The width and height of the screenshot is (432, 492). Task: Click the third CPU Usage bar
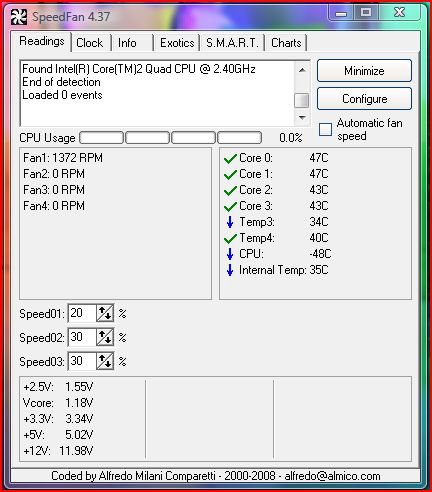[x=193, y=138]
